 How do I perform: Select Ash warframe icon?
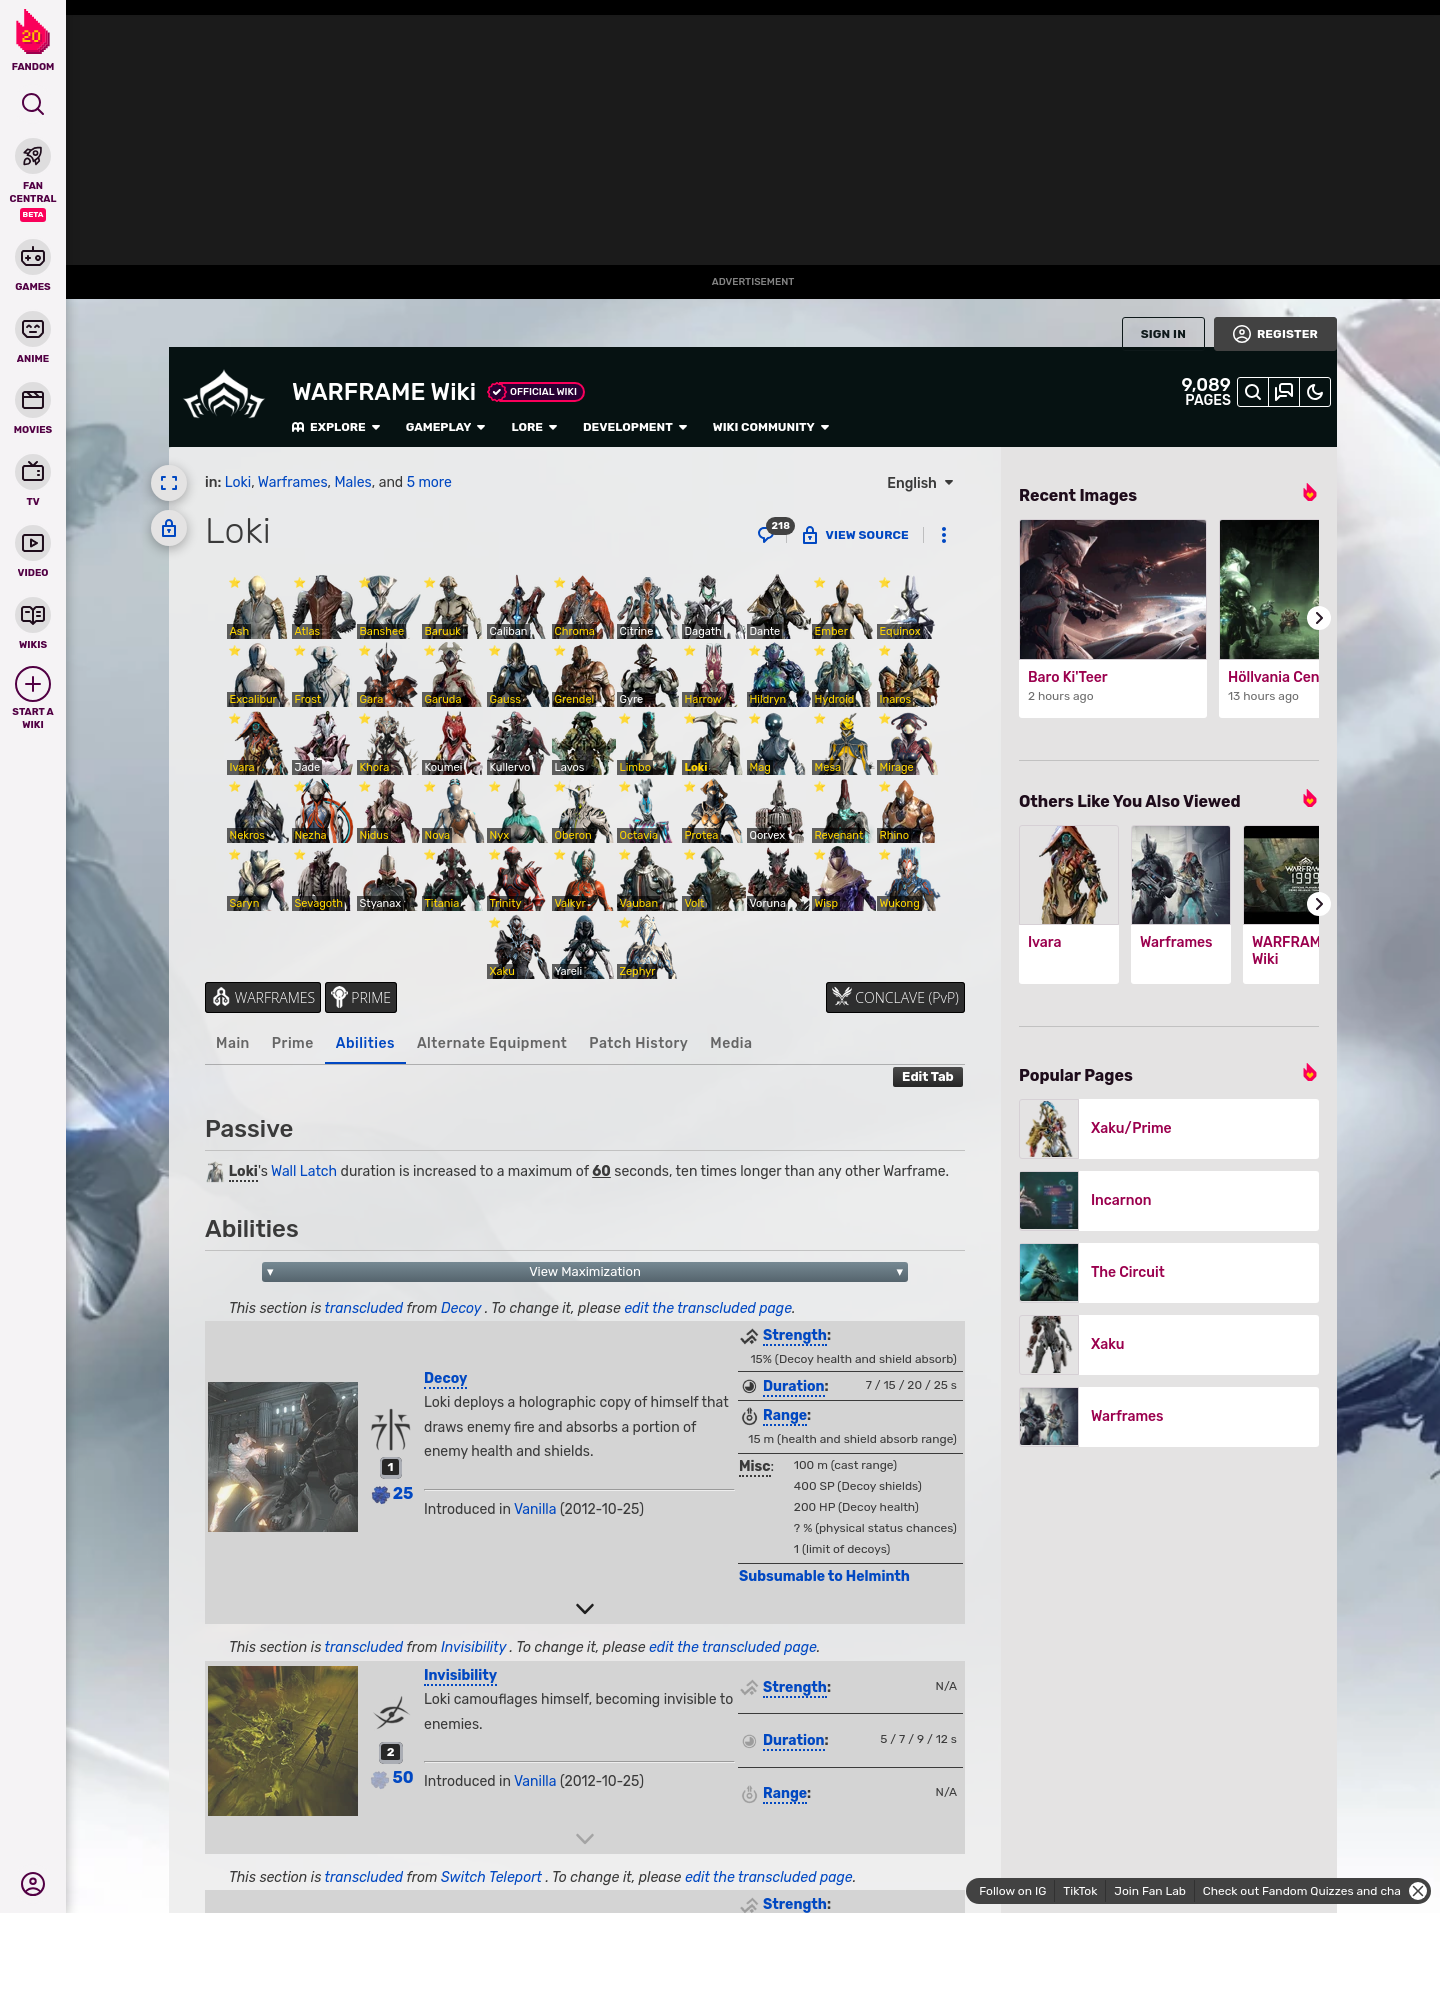pyautogui.click(x=257, y=607)
